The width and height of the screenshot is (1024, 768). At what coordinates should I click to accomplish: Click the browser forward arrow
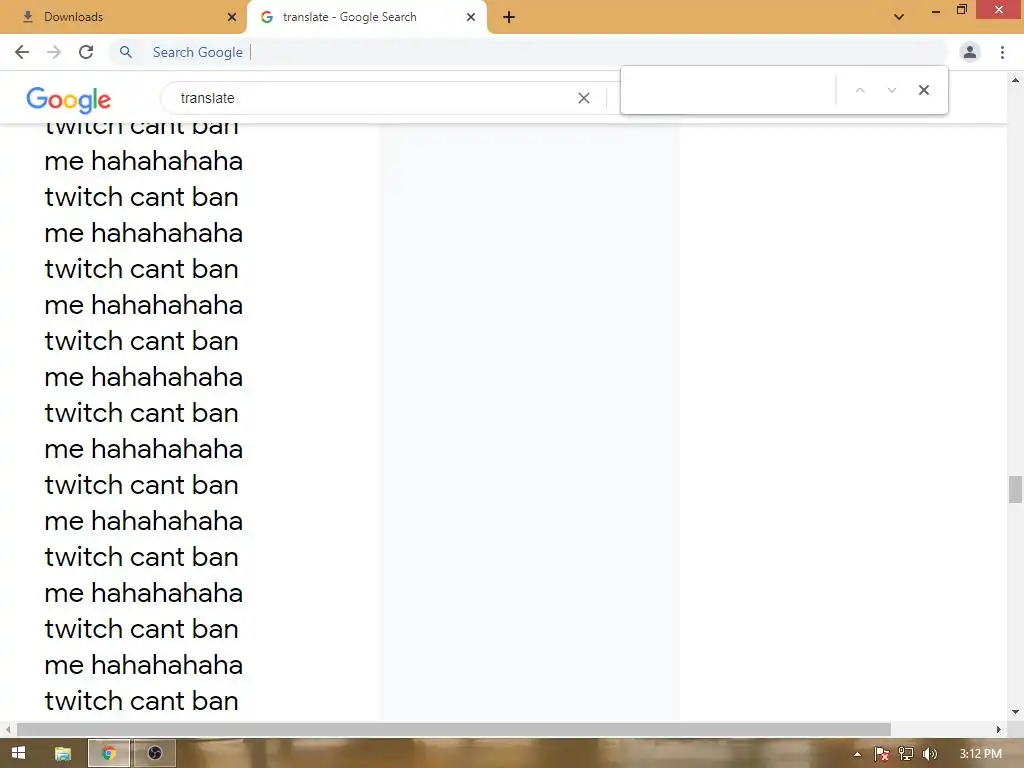pos(54,52)
